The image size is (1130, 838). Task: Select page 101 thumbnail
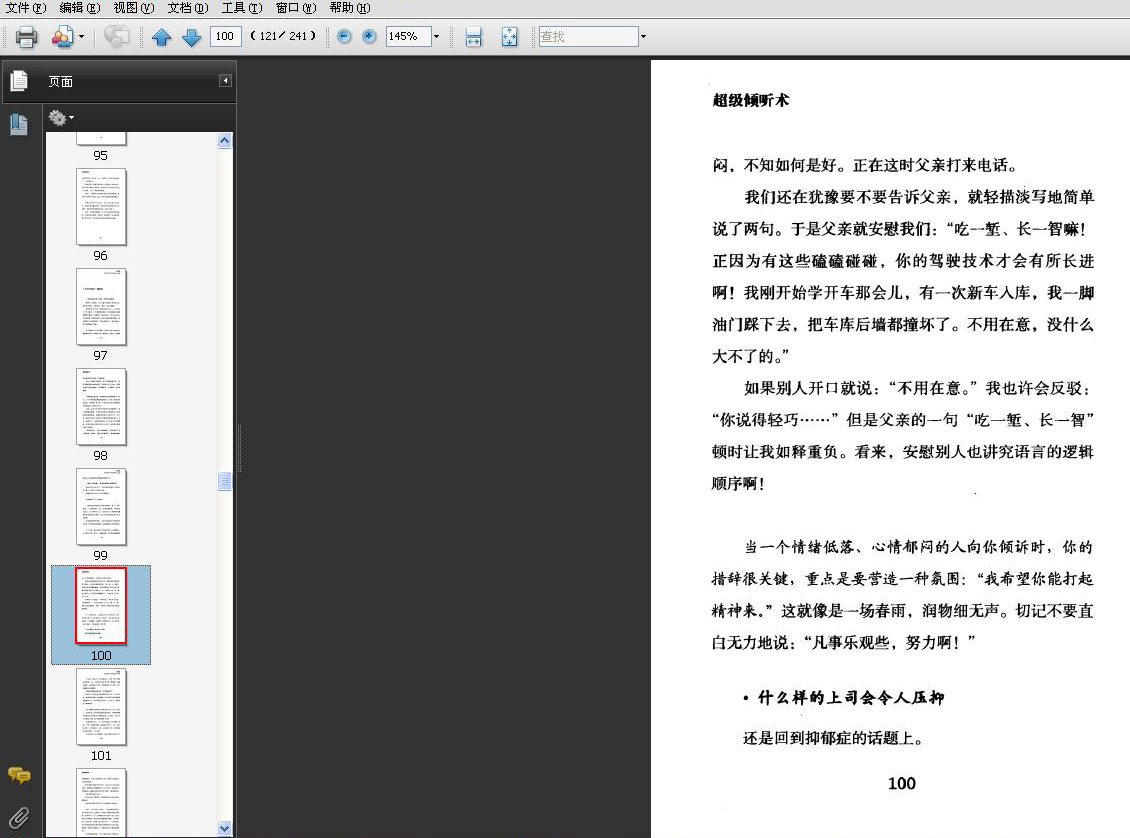(x=101, y=707)
